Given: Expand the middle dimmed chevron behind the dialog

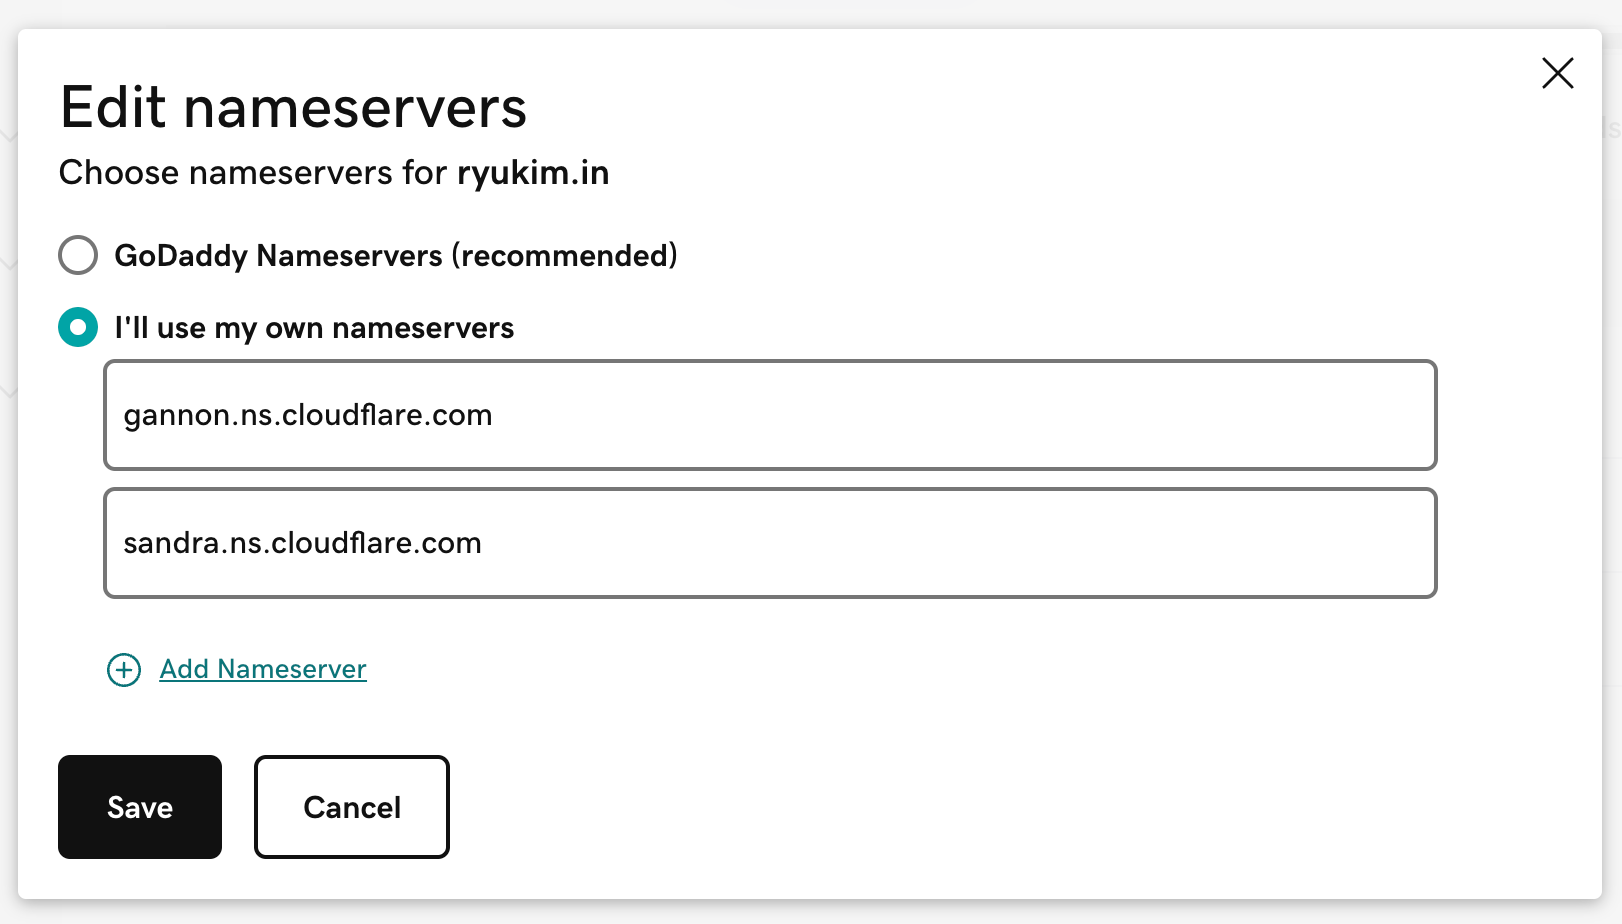Looking at the screenshot, I should click(x=9, y=264).
